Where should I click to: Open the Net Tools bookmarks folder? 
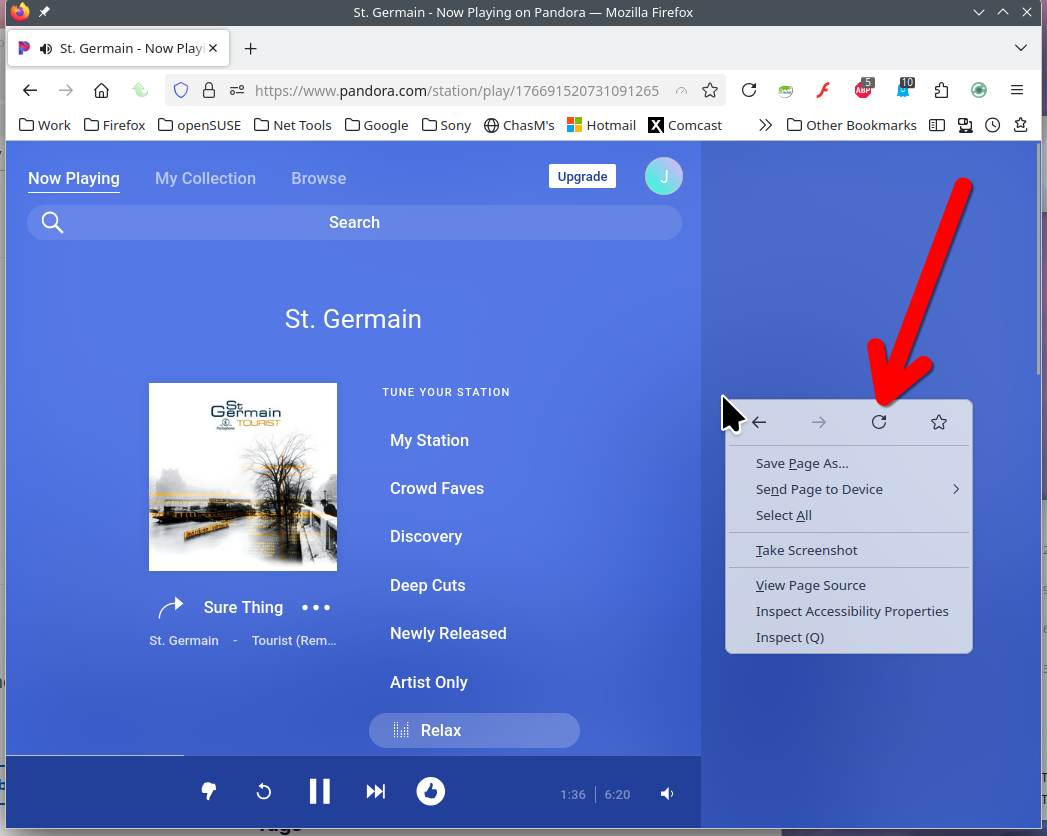(292, 126)
